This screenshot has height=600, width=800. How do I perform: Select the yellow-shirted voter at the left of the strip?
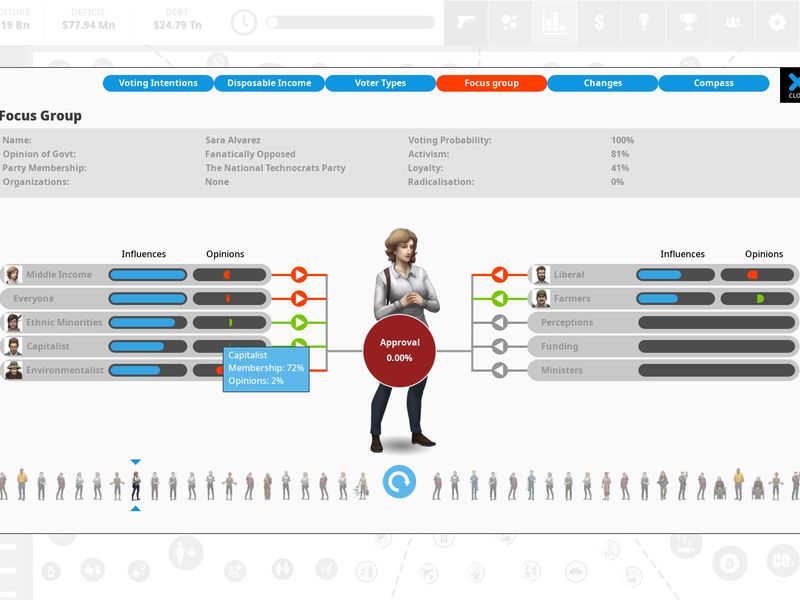21,484
